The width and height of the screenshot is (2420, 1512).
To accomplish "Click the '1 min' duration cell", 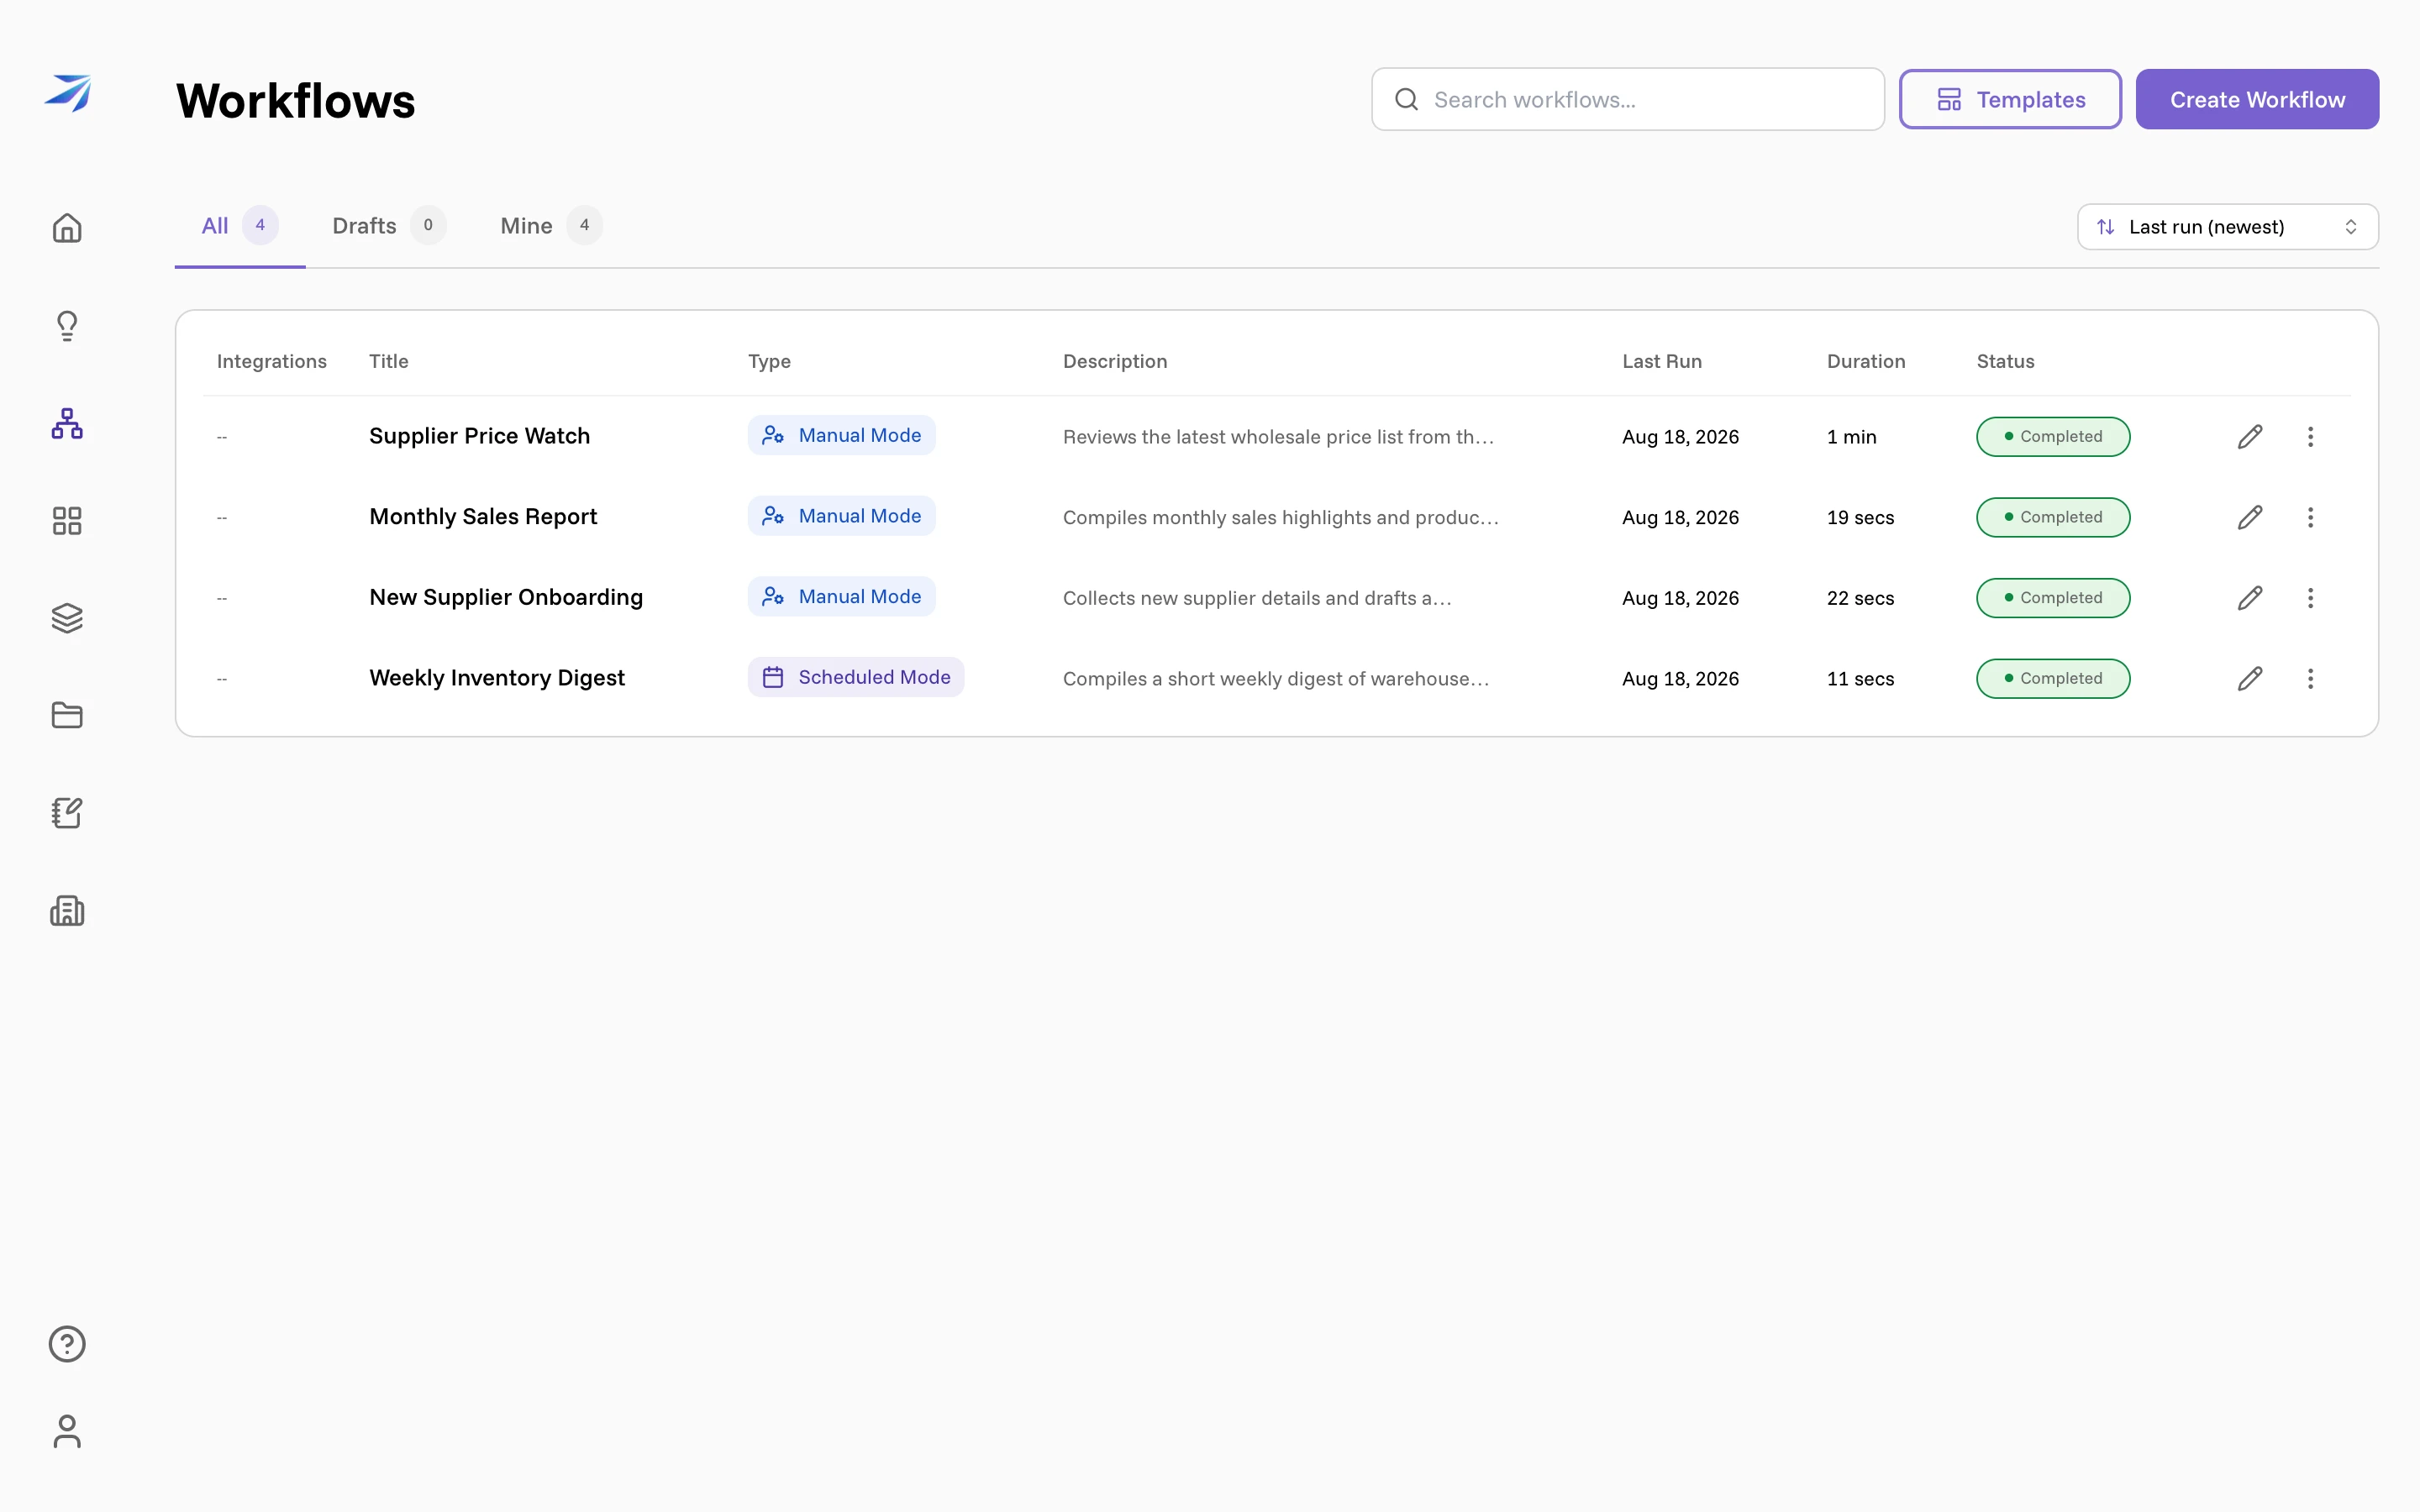I will [x=1851, y=437].
